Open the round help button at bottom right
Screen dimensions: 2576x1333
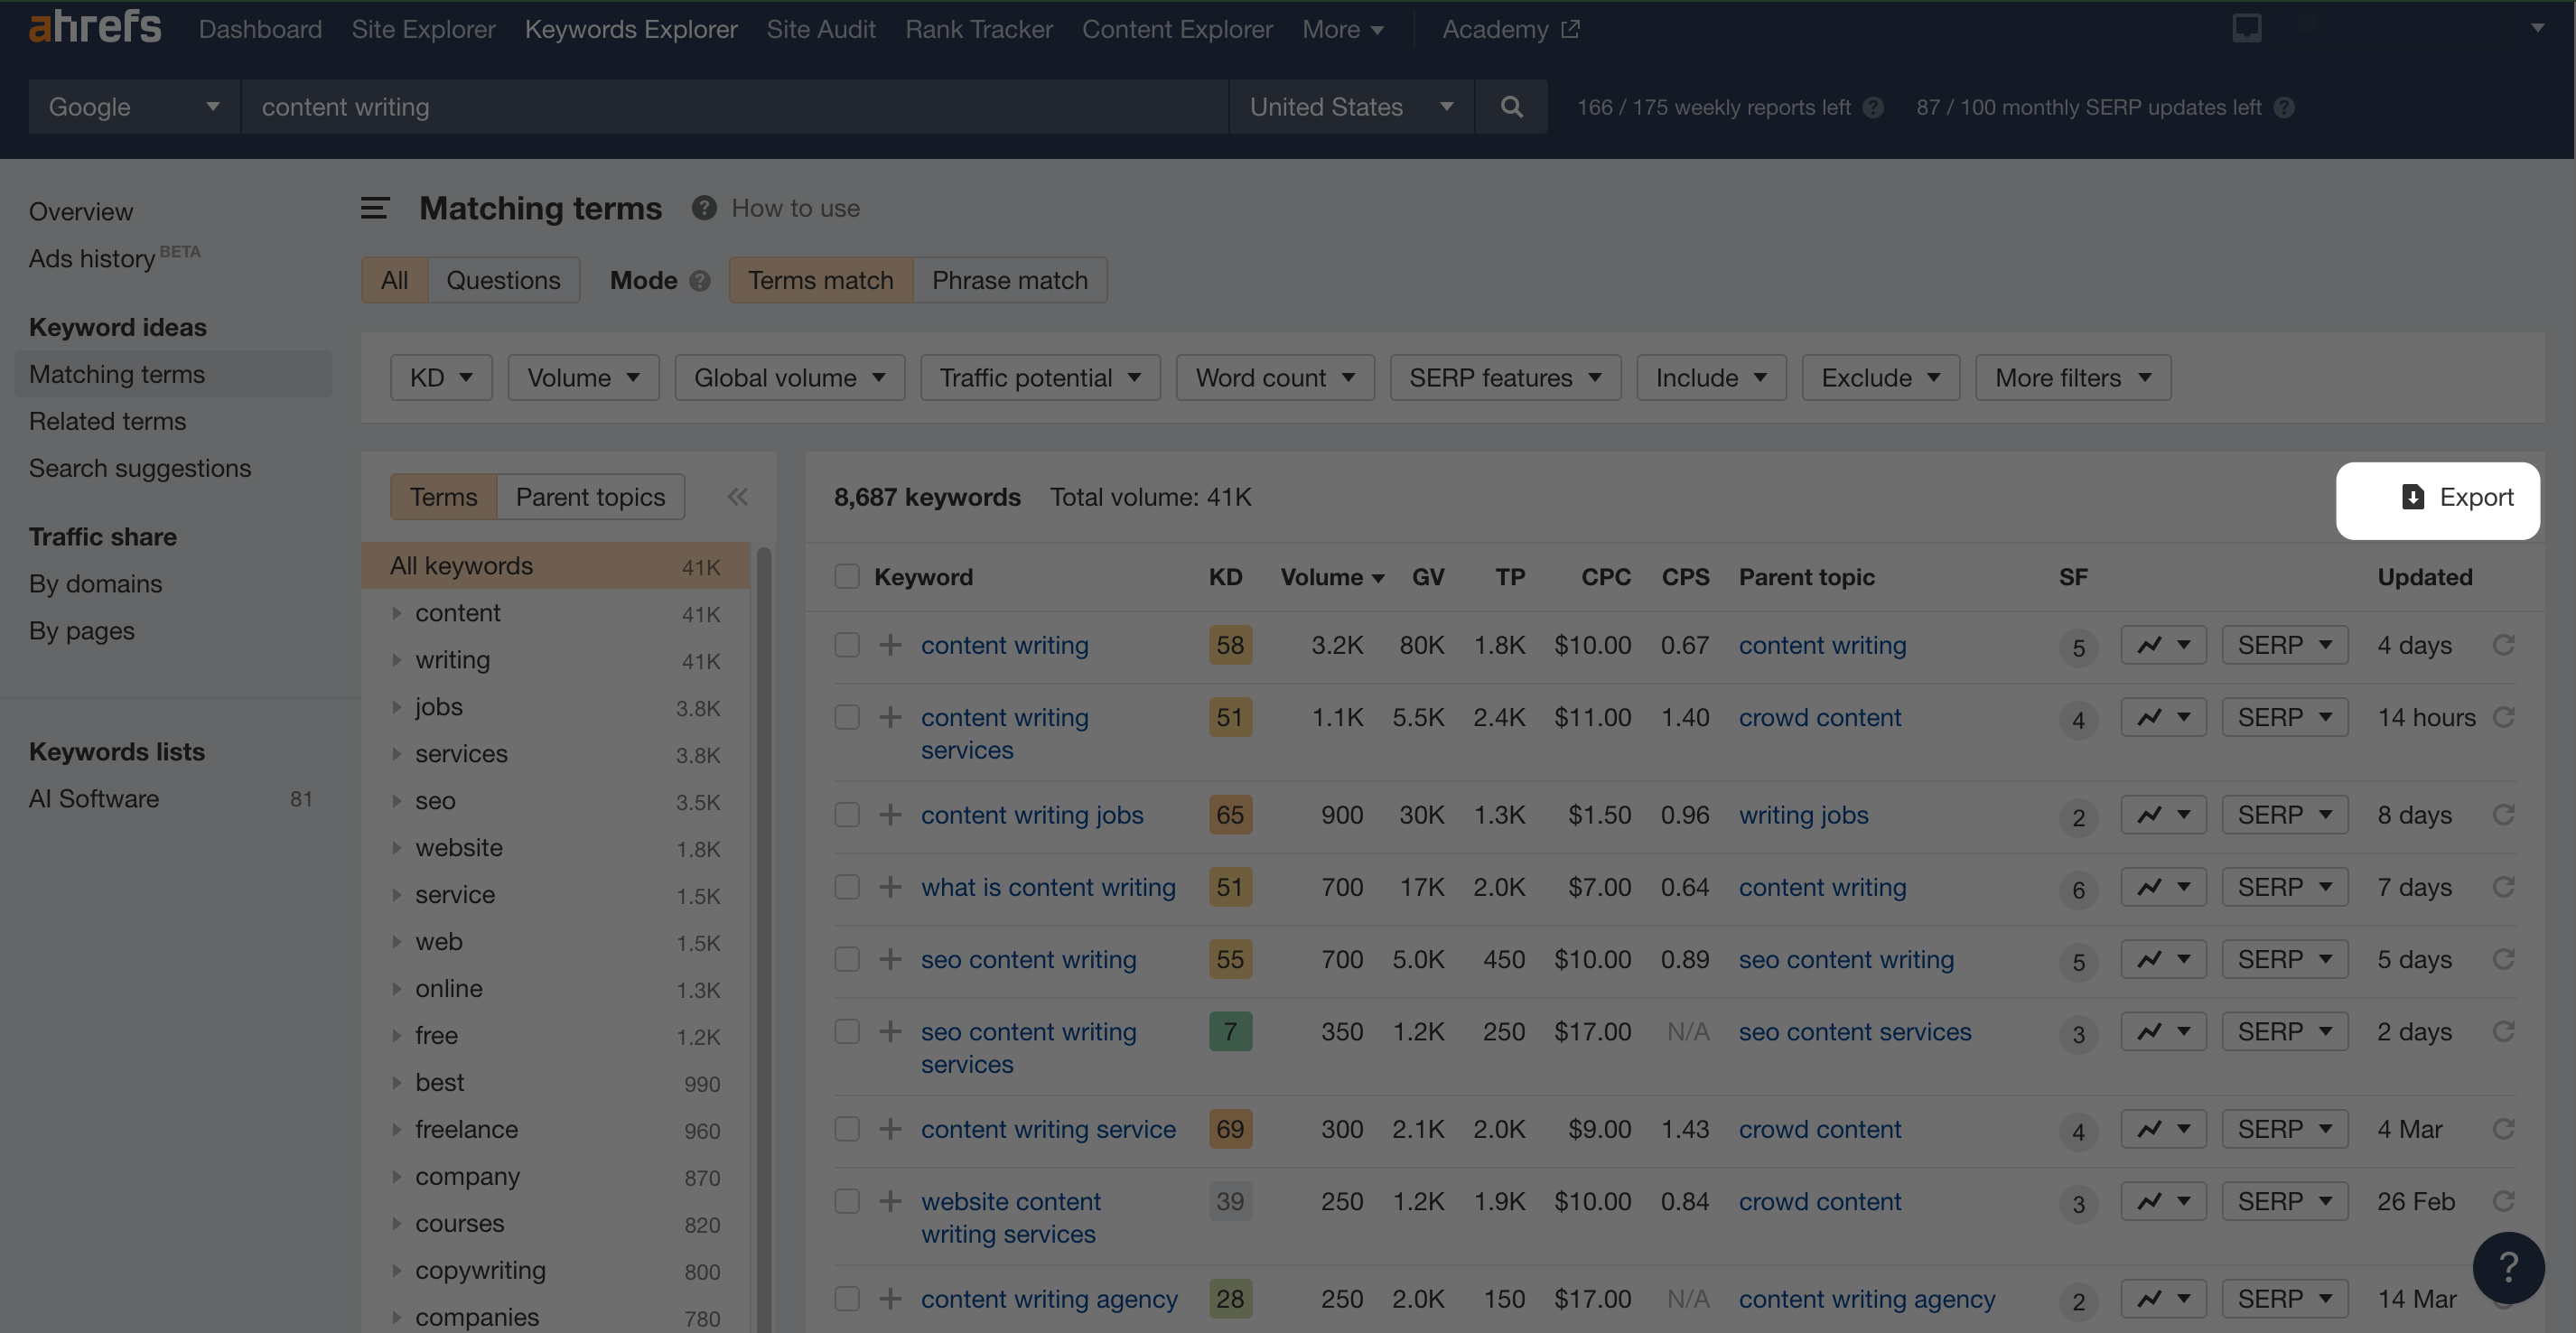[2508, 1268]
